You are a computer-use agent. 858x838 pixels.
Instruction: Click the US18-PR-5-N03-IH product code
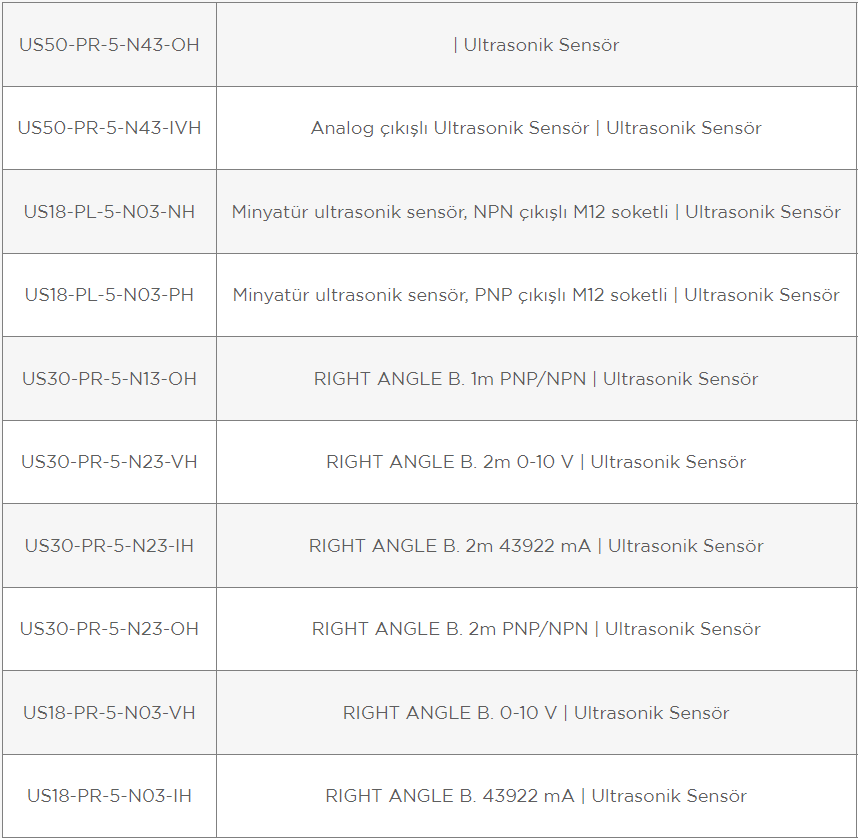(109, 796)
